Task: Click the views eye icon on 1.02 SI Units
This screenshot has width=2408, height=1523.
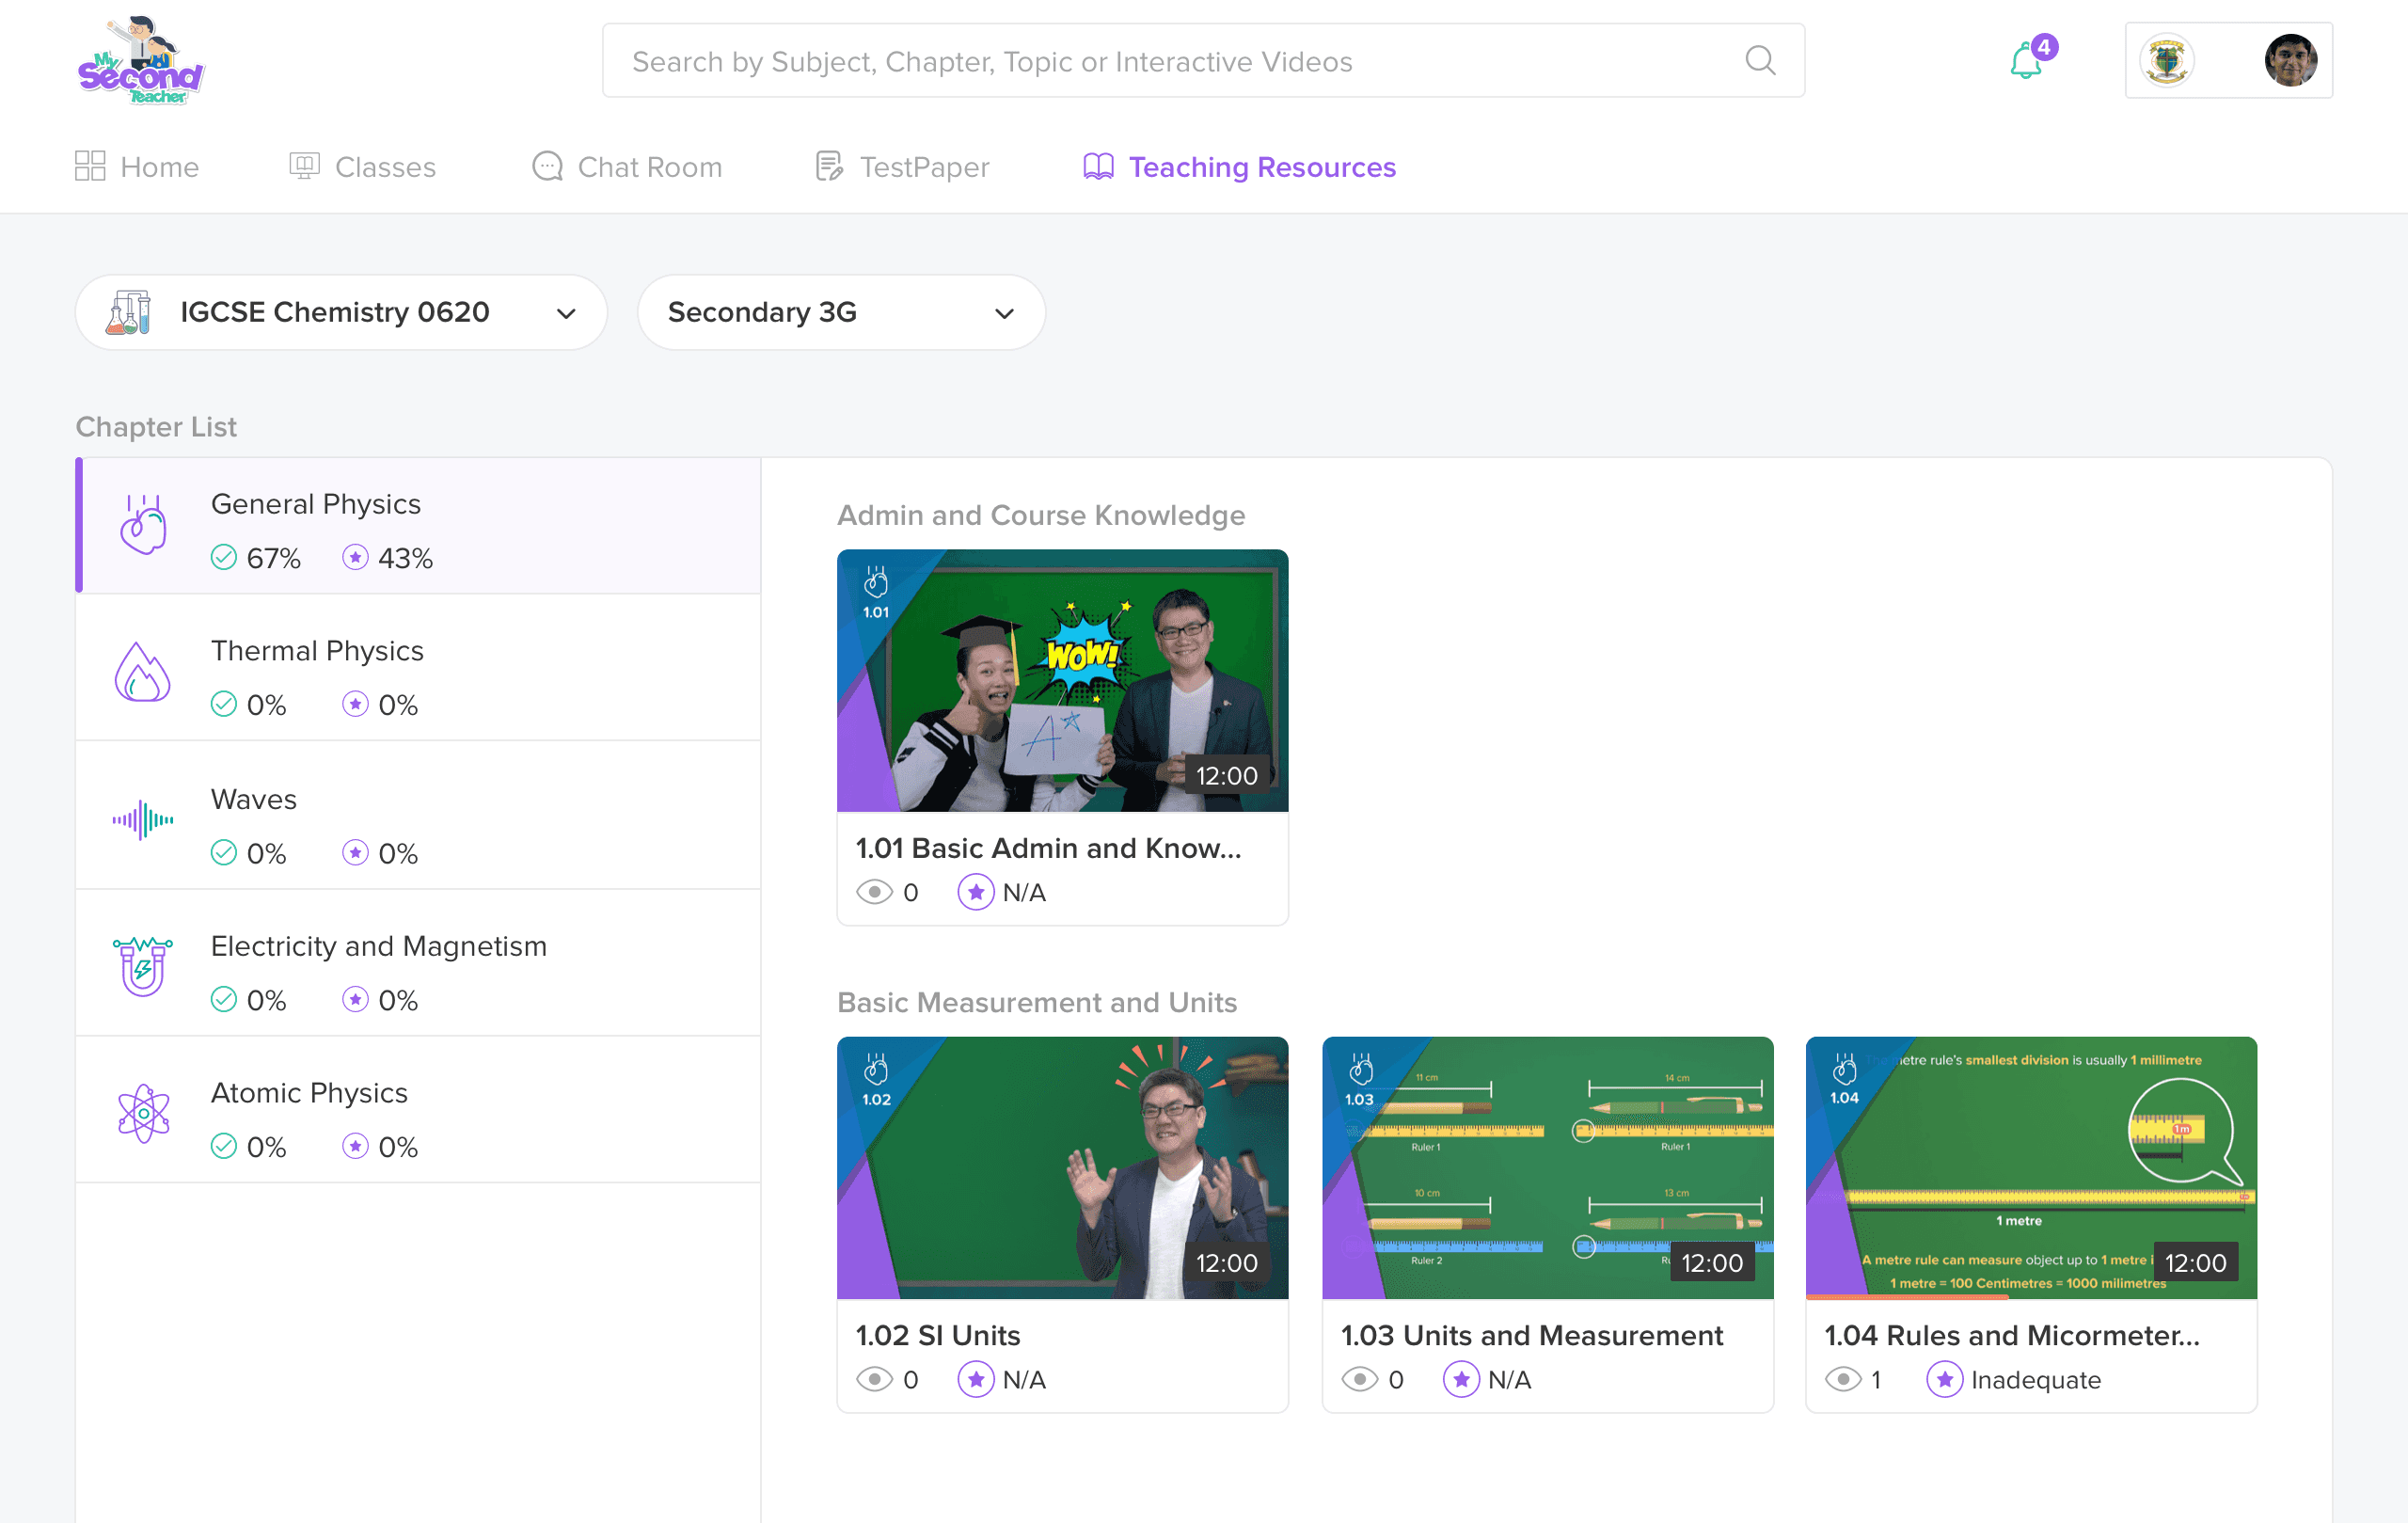Action: (x=874, y=1380)
